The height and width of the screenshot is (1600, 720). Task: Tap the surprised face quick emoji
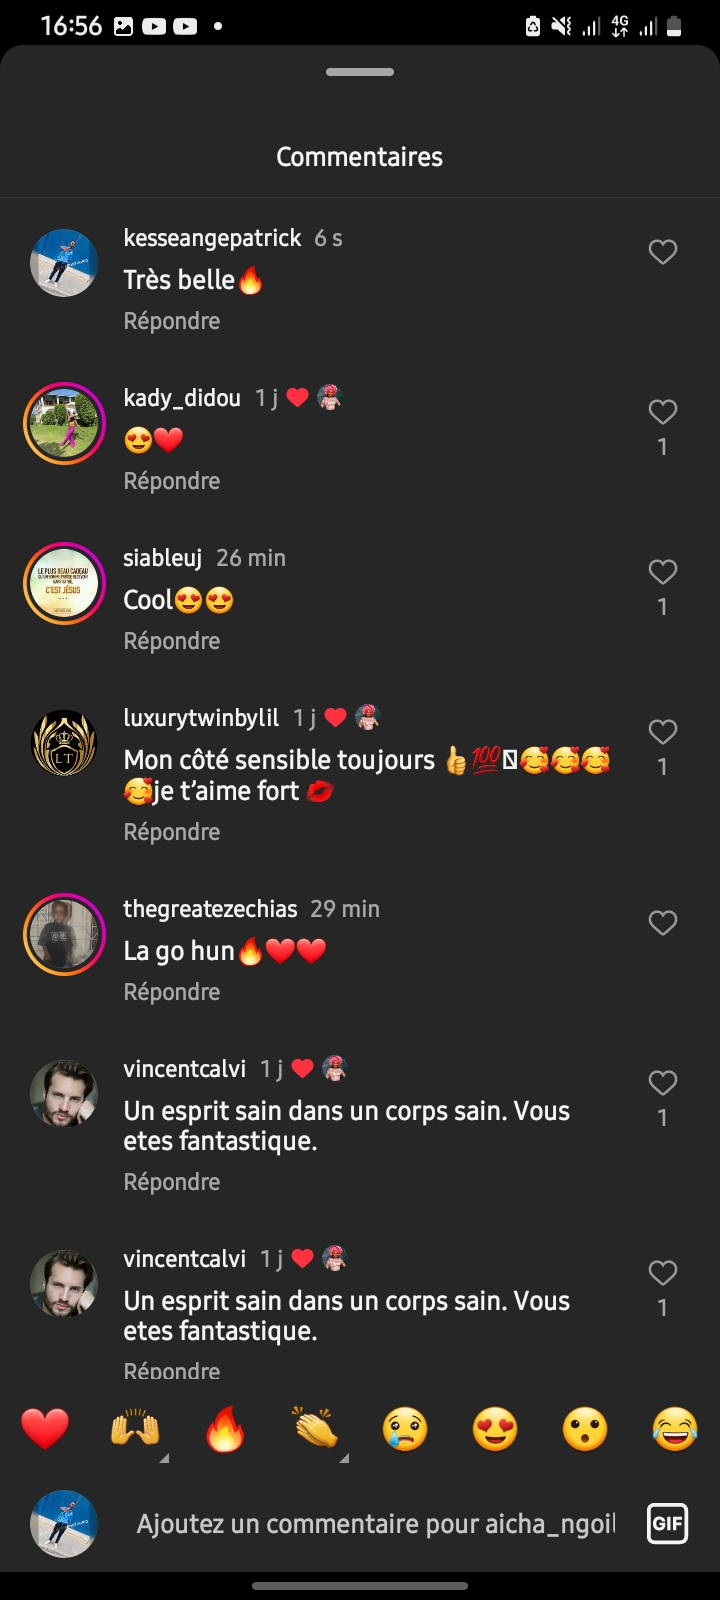coord(585,1429)
